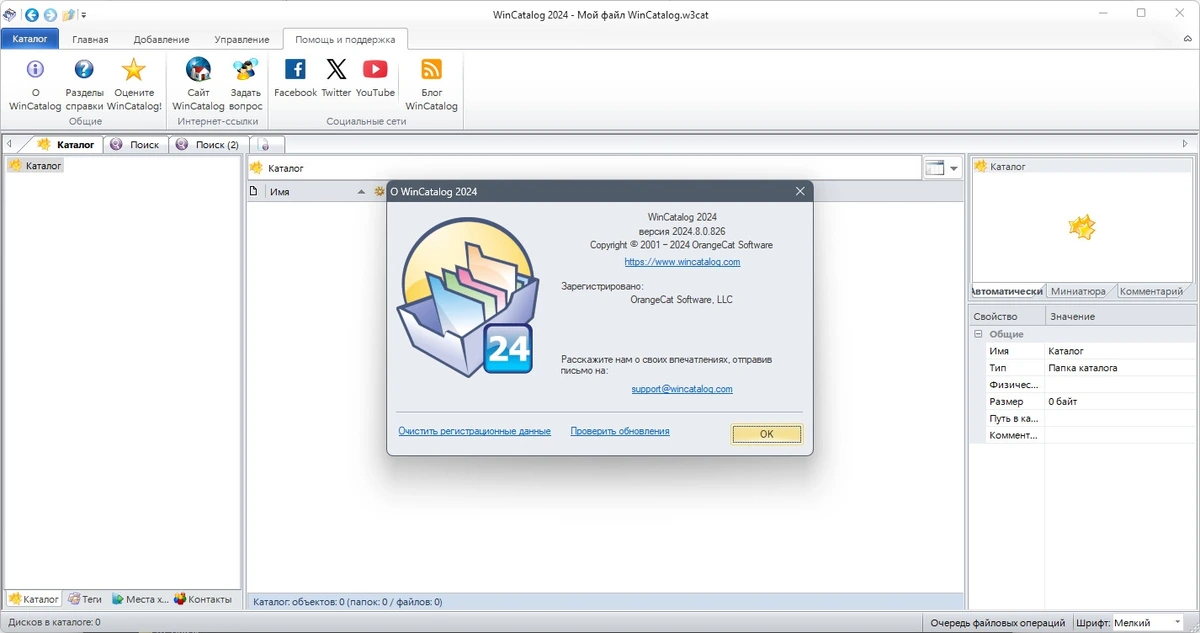This screenshot has width=1200, height=633.
Task: Switch to the 'Миниатюра' preview tab
Action: point(1078,291)
